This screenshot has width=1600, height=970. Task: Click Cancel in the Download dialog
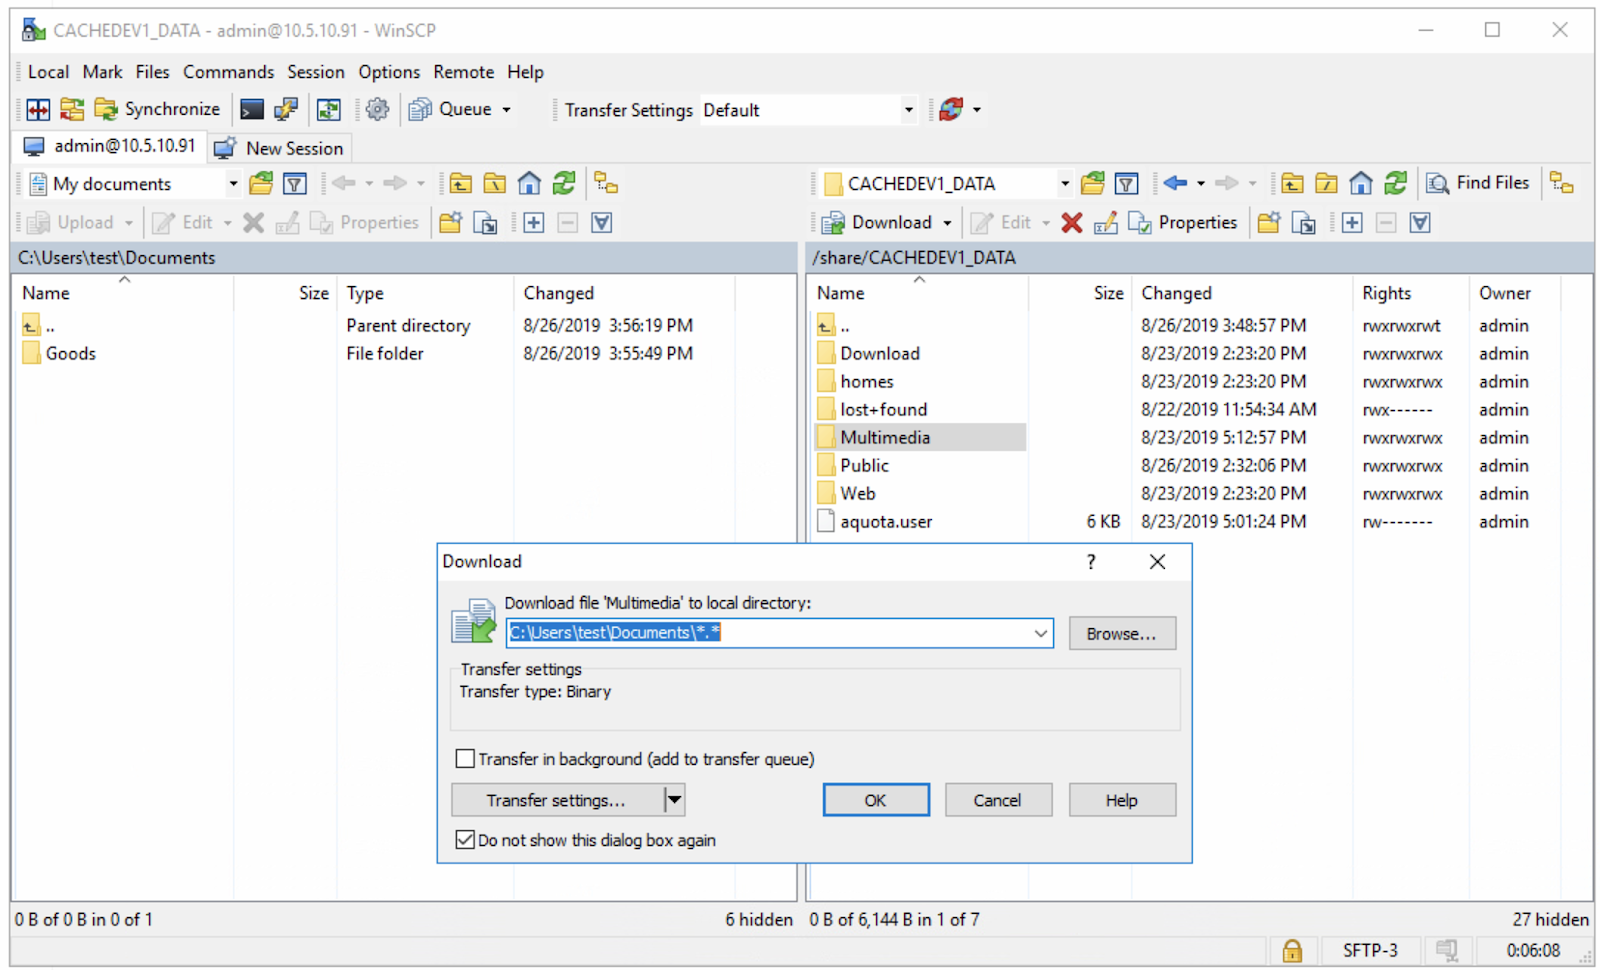(998, 800)
